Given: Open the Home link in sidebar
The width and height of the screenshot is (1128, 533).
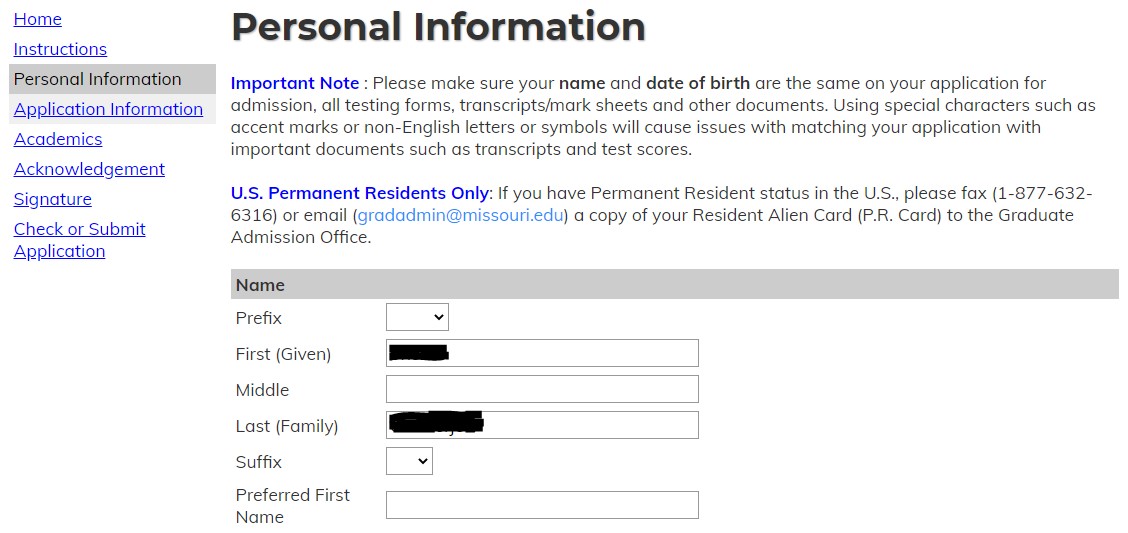Looking at the screenshot, I should [x=38, y=19].
